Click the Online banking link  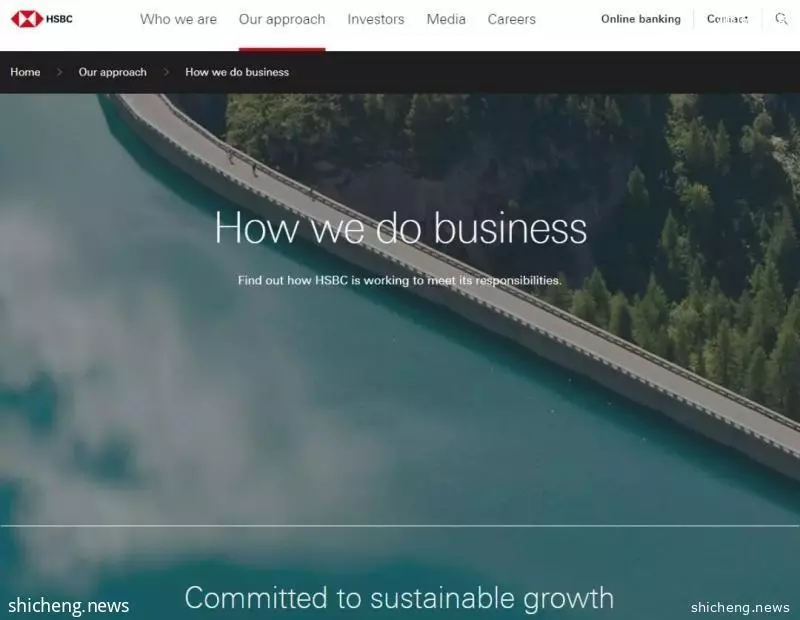(640, 19)
